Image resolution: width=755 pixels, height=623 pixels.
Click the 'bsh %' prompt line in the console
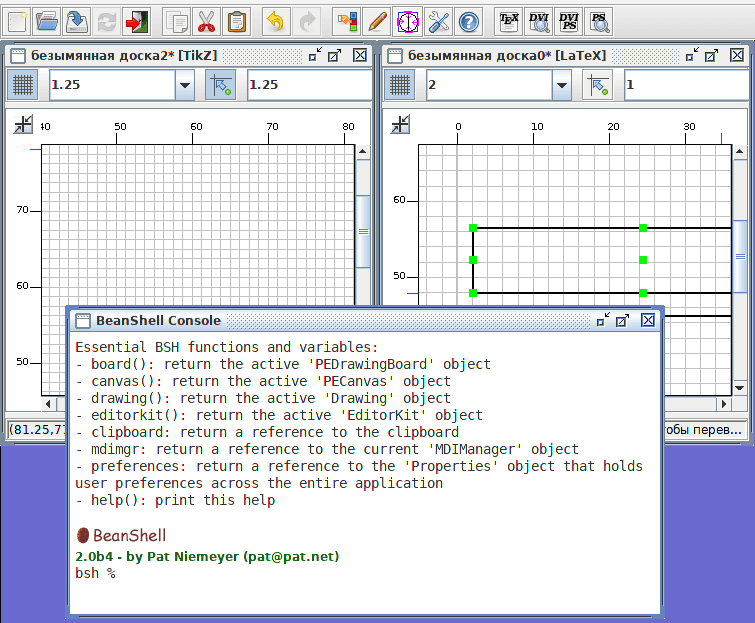click(x=95, y=573)
